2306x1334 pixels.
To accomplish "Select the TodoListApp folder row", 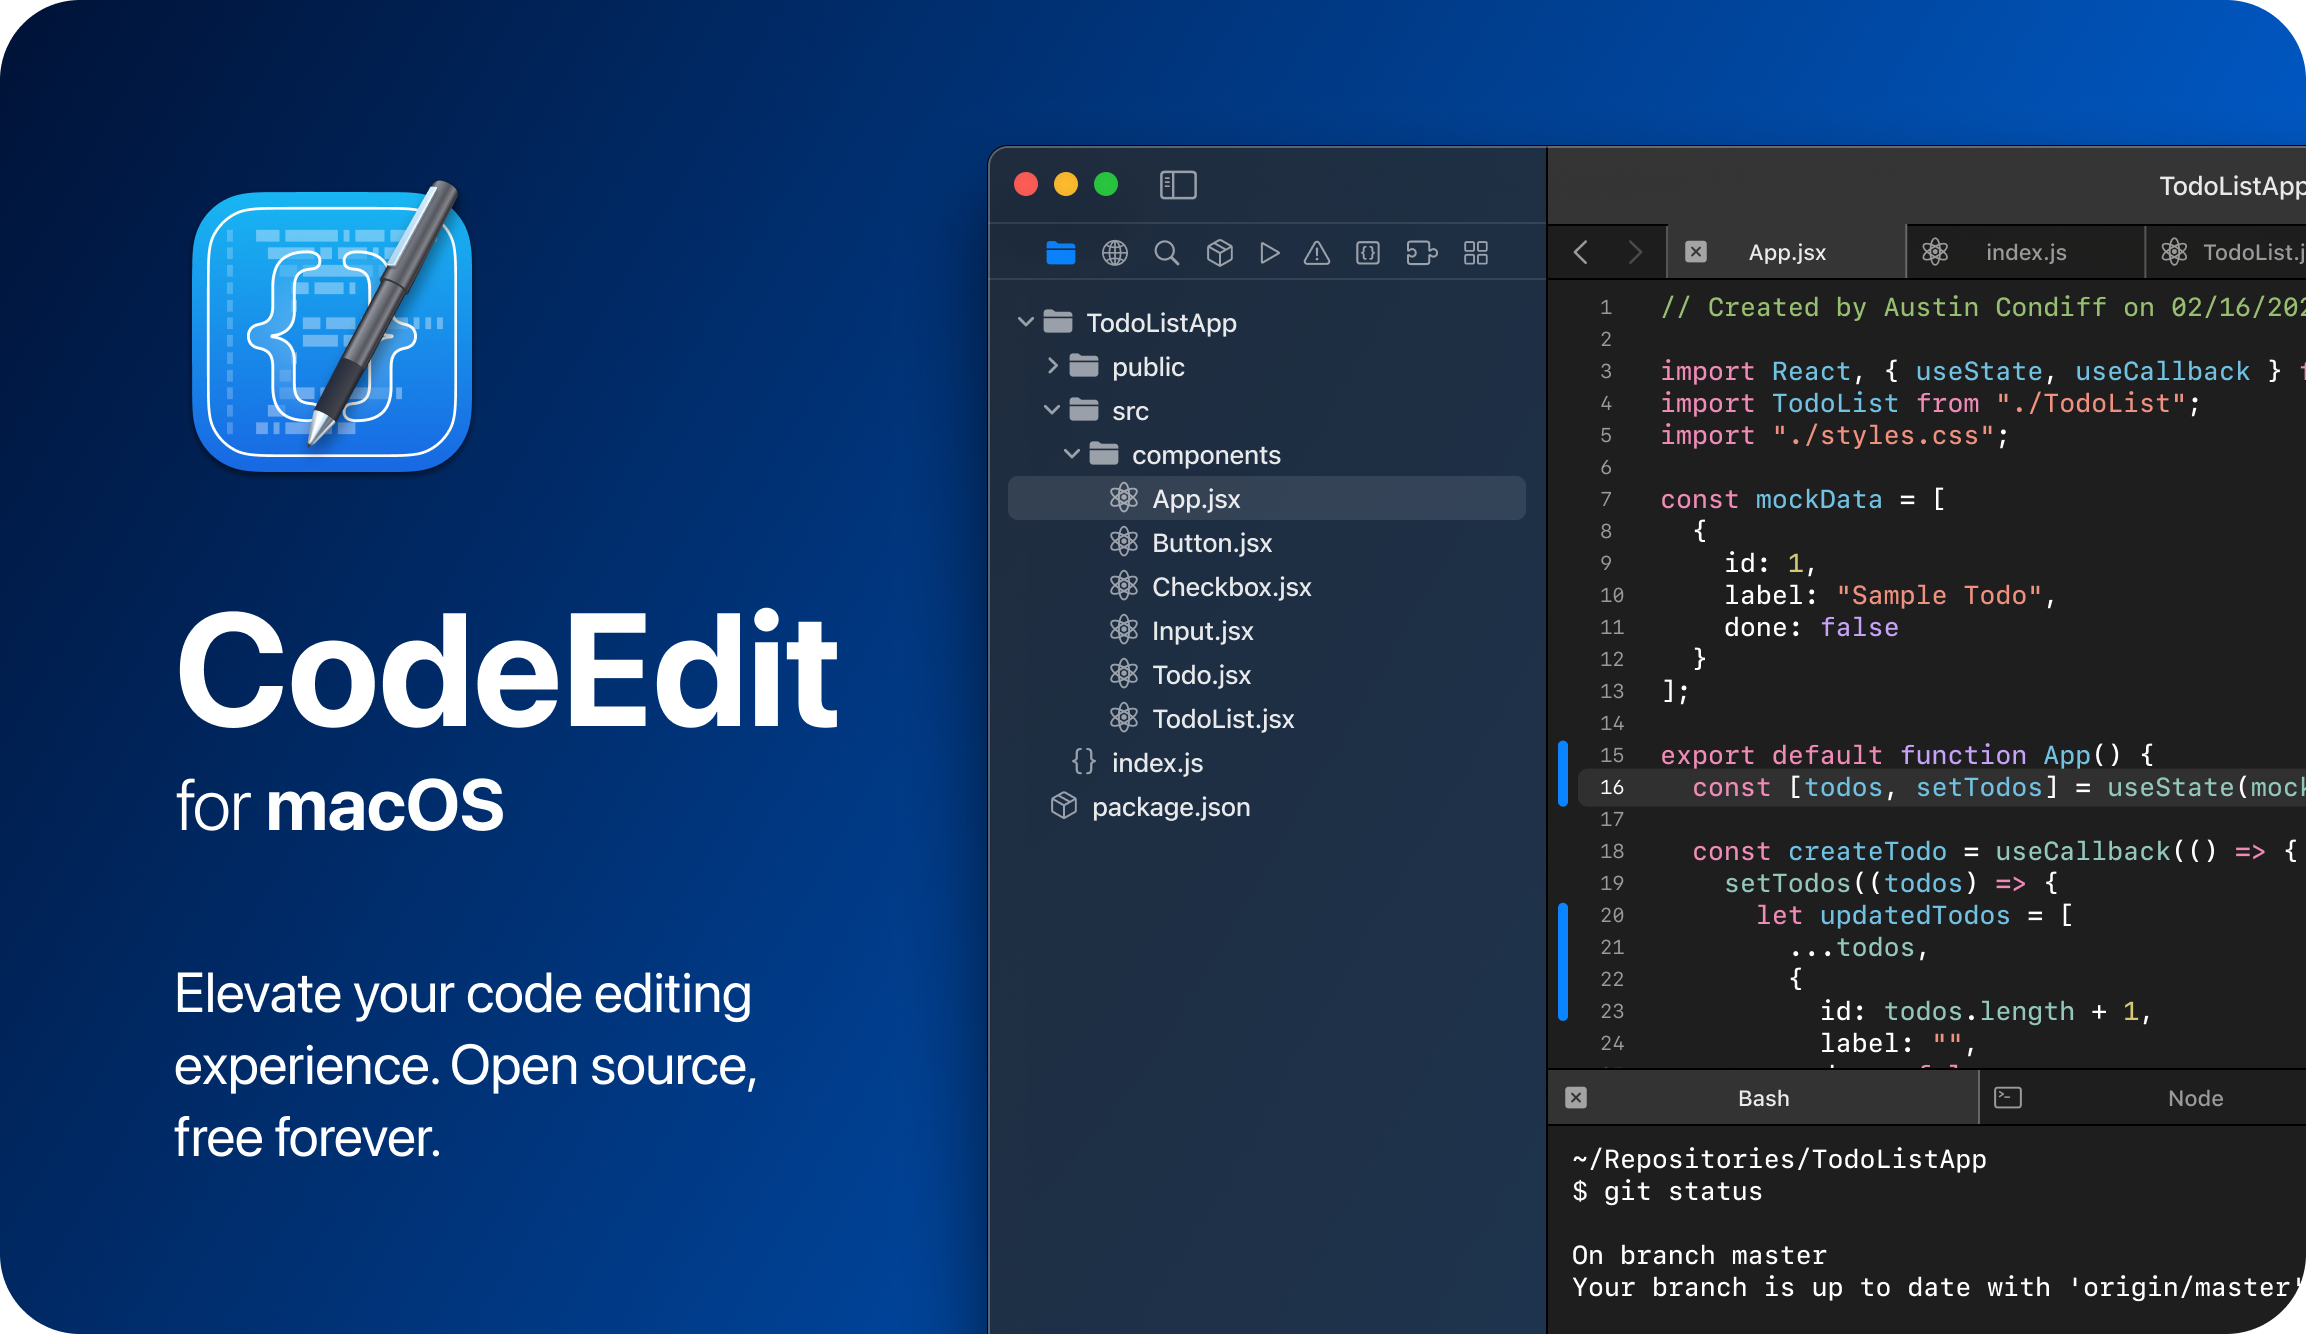I will coord(1267,322).
